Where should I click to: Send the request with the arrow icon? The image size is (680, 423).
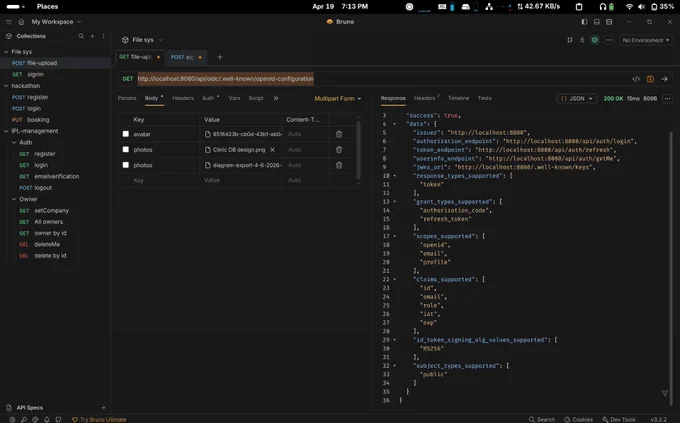pos(664,79)
